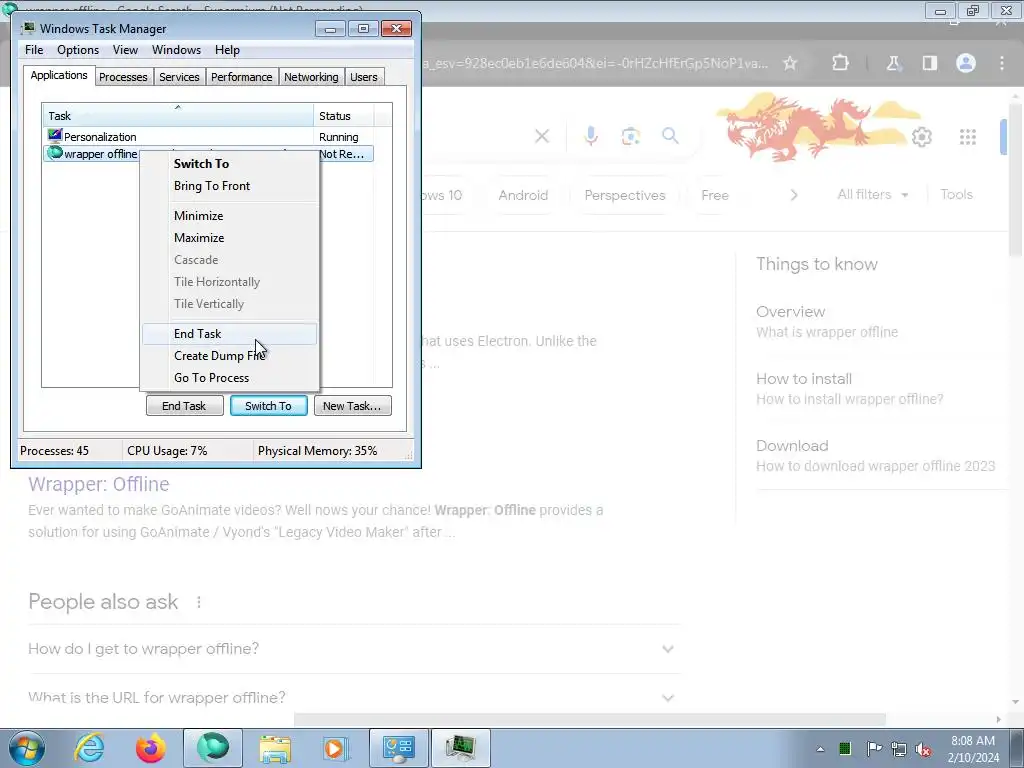The image size is (1024, 768).
Task: Select the Personalization task row
Action: 208,137
